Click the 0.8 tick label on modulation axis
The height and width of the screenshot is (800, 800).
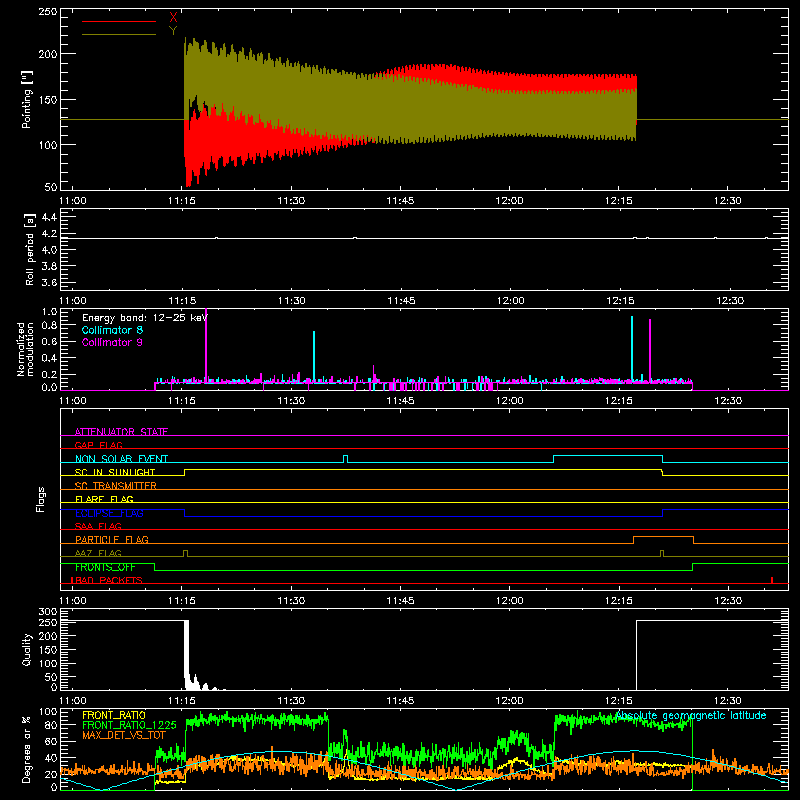click(x=49, y=326)
